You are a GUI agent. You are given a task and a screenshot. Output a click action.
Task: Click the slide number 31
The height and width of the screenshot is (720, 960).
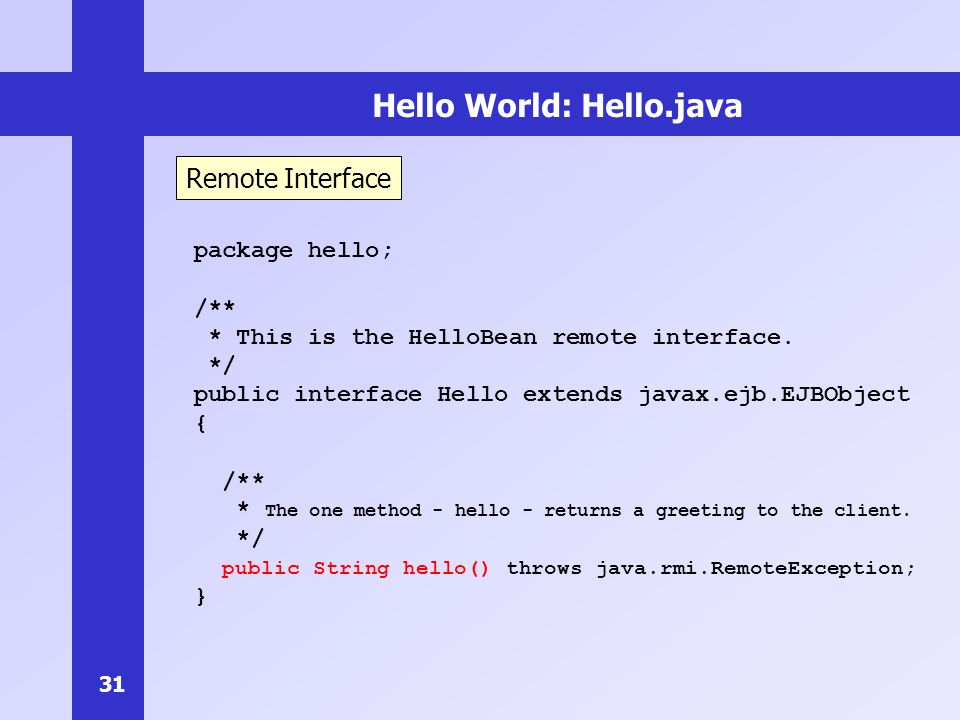112,684
